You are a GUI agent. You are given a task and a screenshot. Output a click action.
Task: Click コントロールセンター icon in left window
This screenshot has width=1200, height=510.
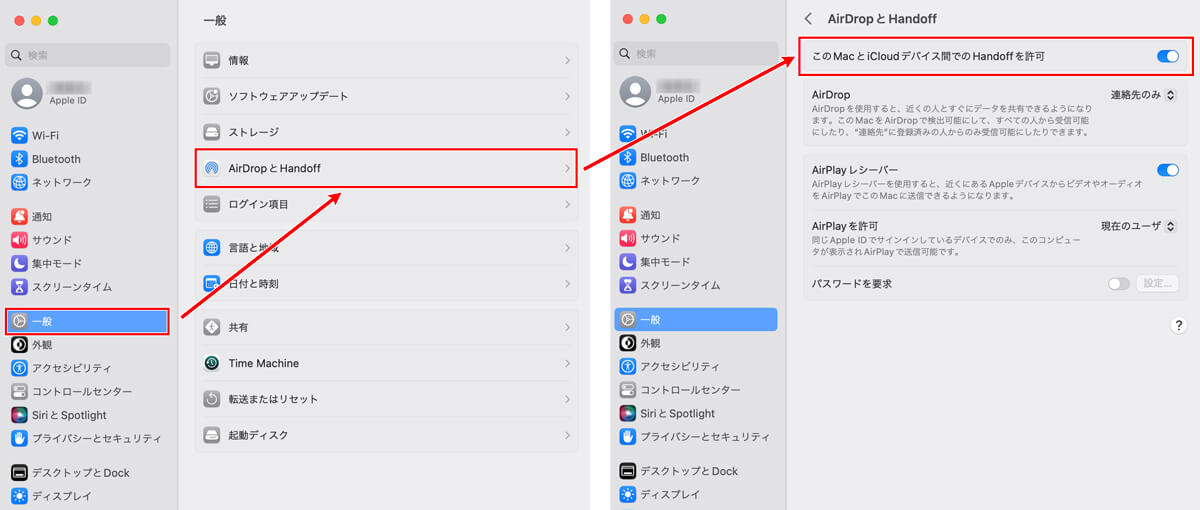pos(19,391)
